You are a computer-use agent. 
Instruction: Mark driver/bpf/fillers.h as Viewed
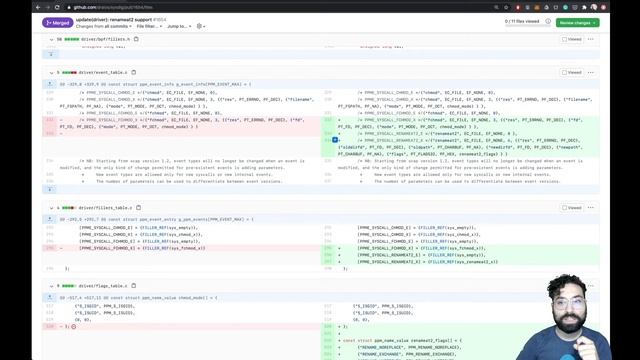pos(571,39)
